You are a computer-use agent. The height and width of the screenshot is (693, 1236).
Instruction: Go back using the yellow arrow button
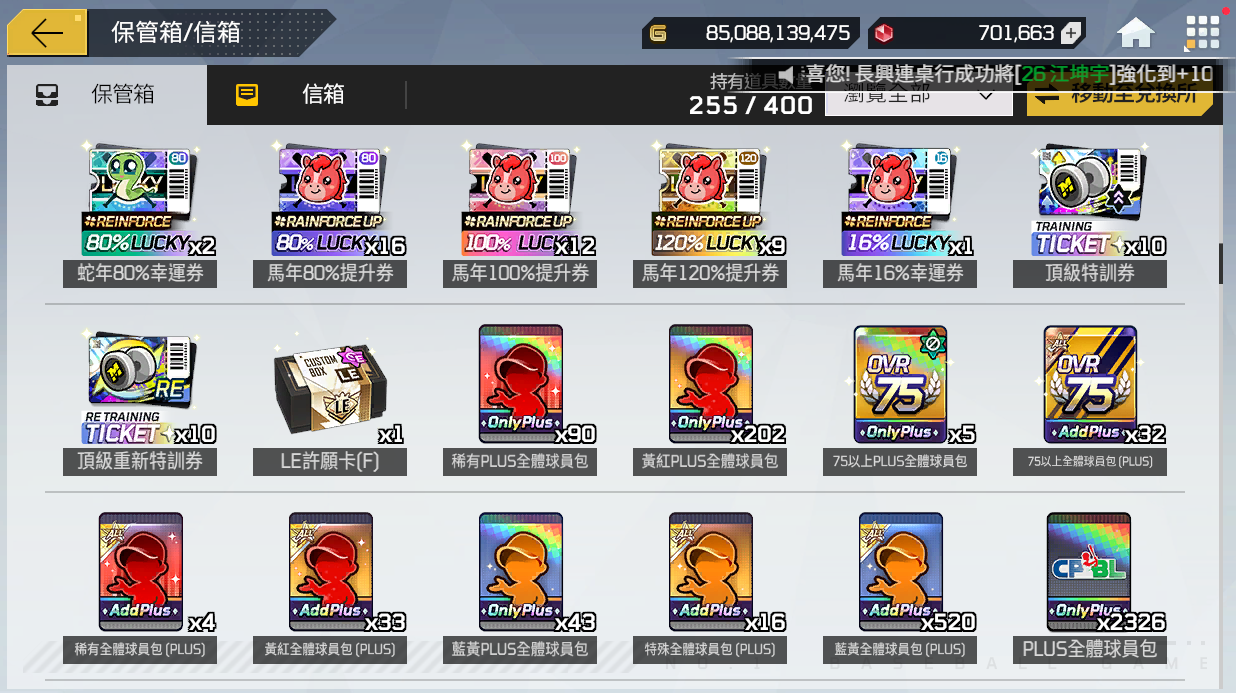click(47, 33)
